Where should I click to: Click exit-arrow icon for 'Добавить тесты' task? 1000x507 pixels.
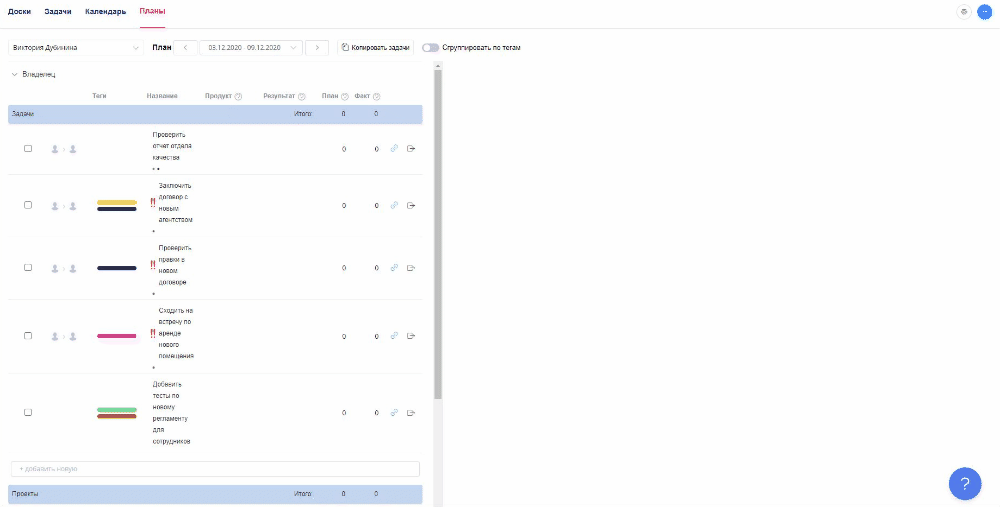click(411, 412)
